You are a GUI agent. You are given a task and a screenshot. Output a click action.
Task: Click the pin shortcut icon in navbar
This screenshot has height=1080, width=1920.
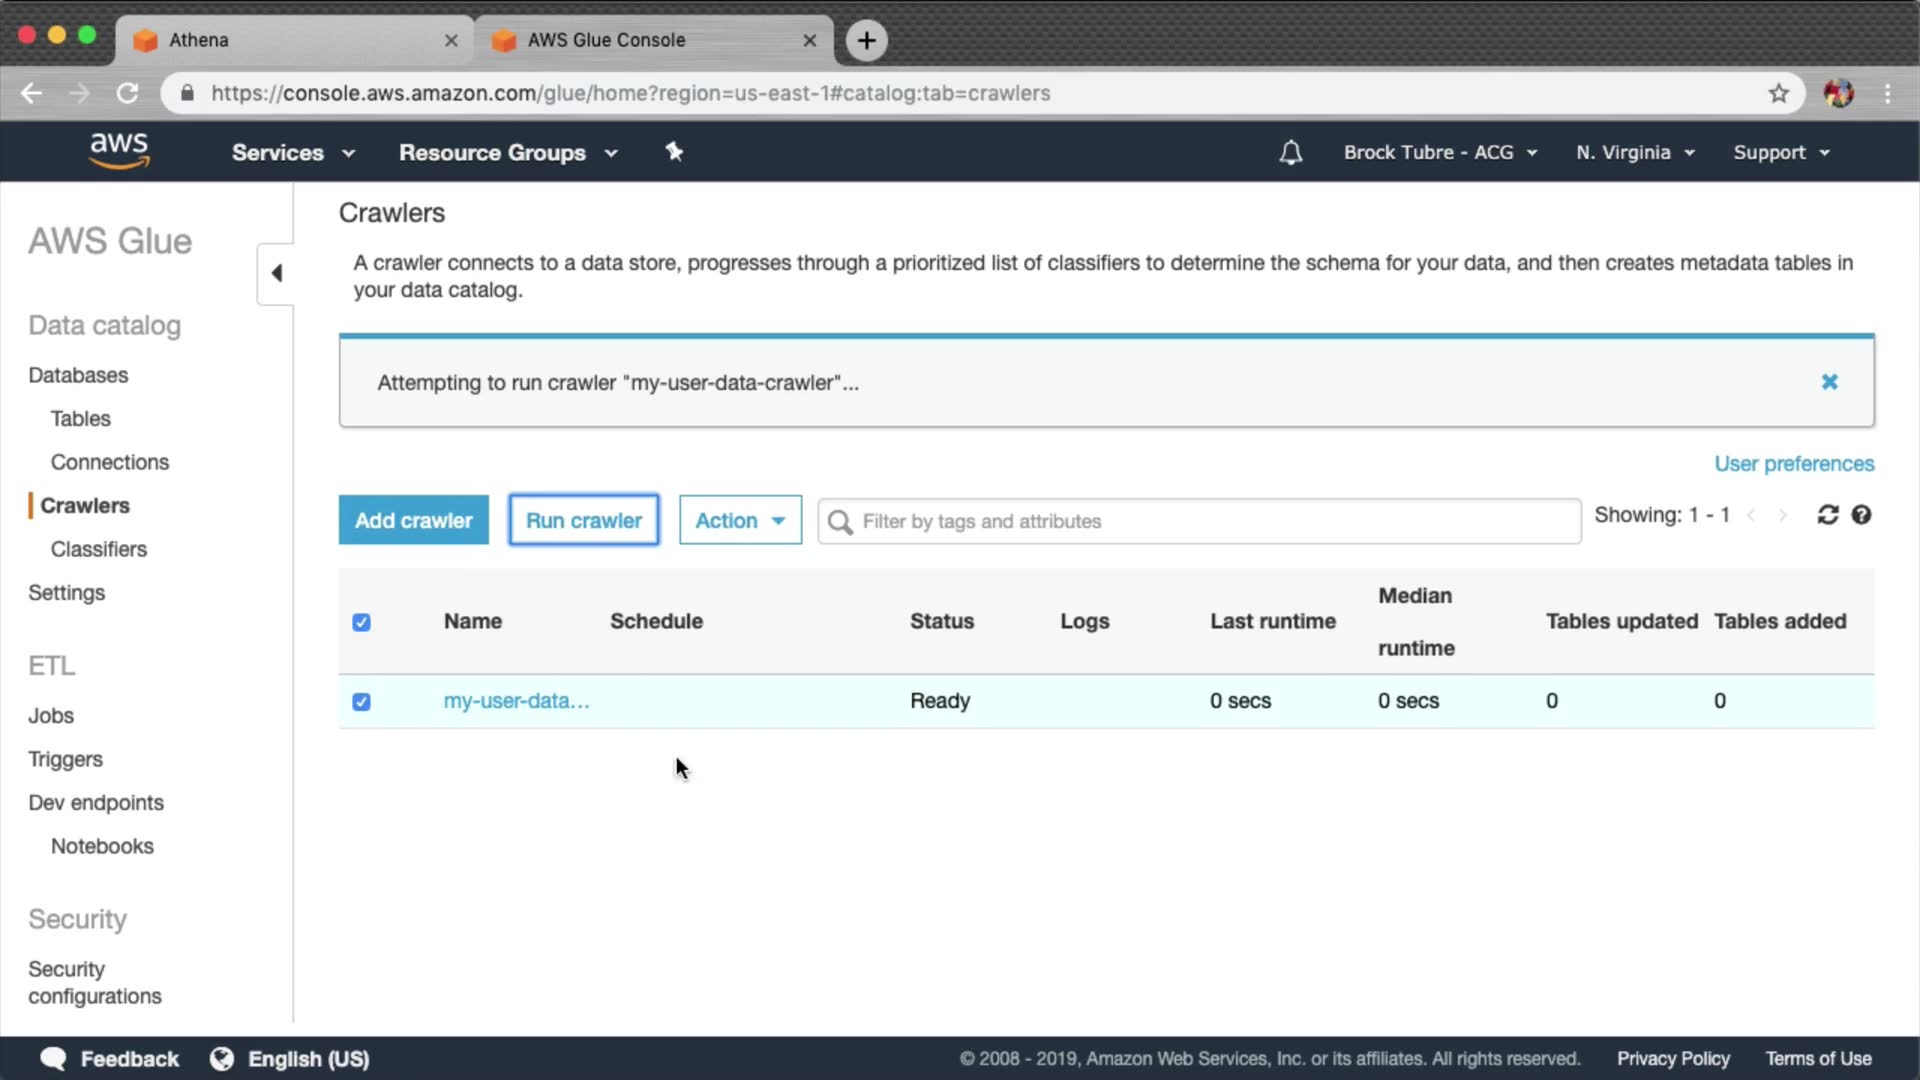coord(674,152)
